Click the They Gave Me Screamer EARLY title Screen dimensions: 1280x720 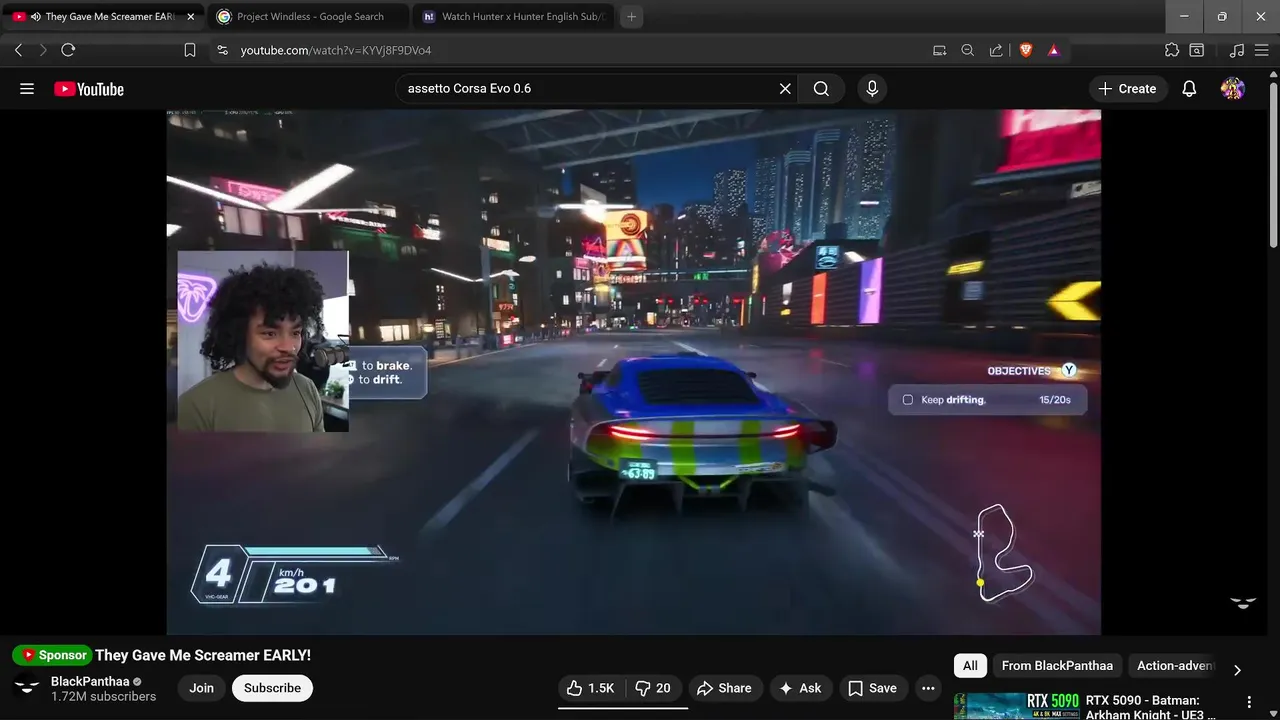(x=203, y=655)
